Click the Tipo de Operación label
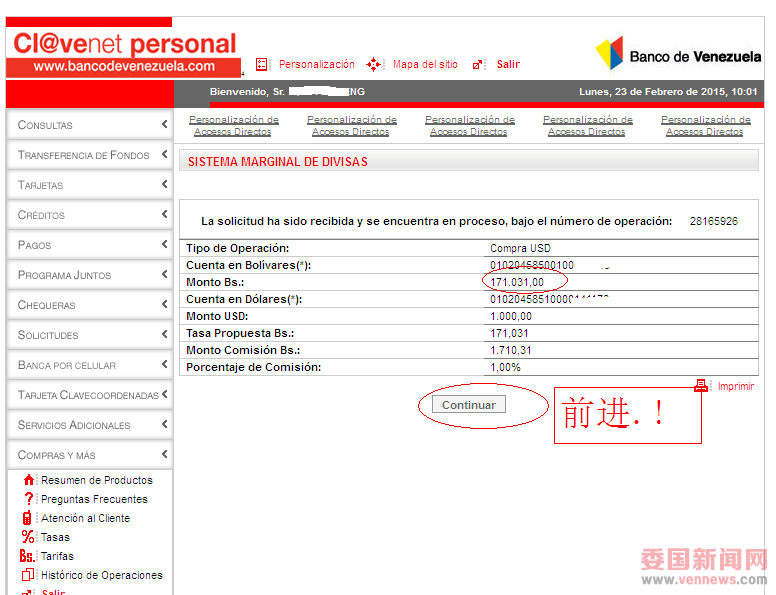This screenshot has width=776, height=595. (238, 248)
